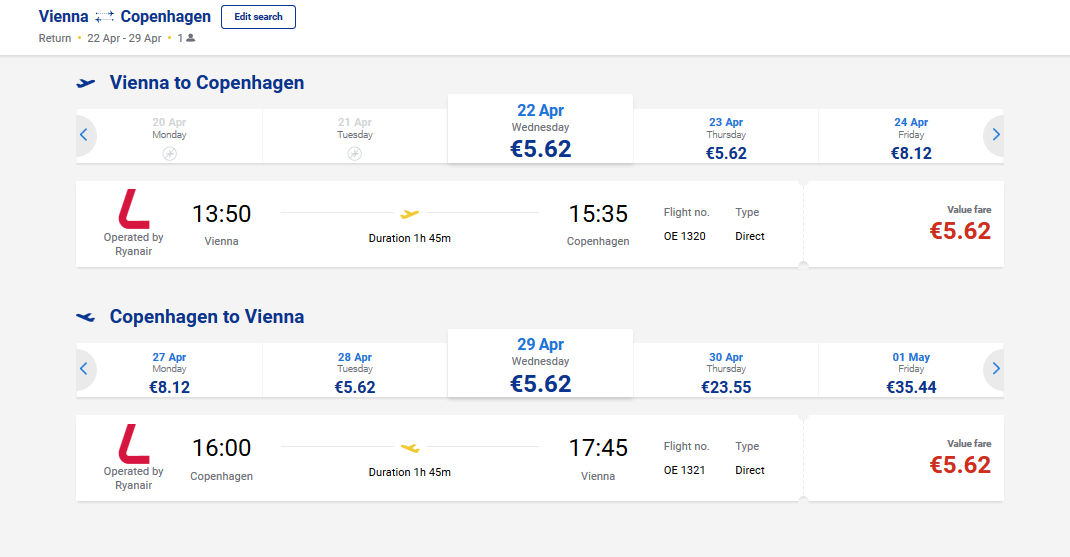Select 30 Apr Thursday €23.55 return tab
The height and width of the screenshot is (557, 1070).
(725, 370)
